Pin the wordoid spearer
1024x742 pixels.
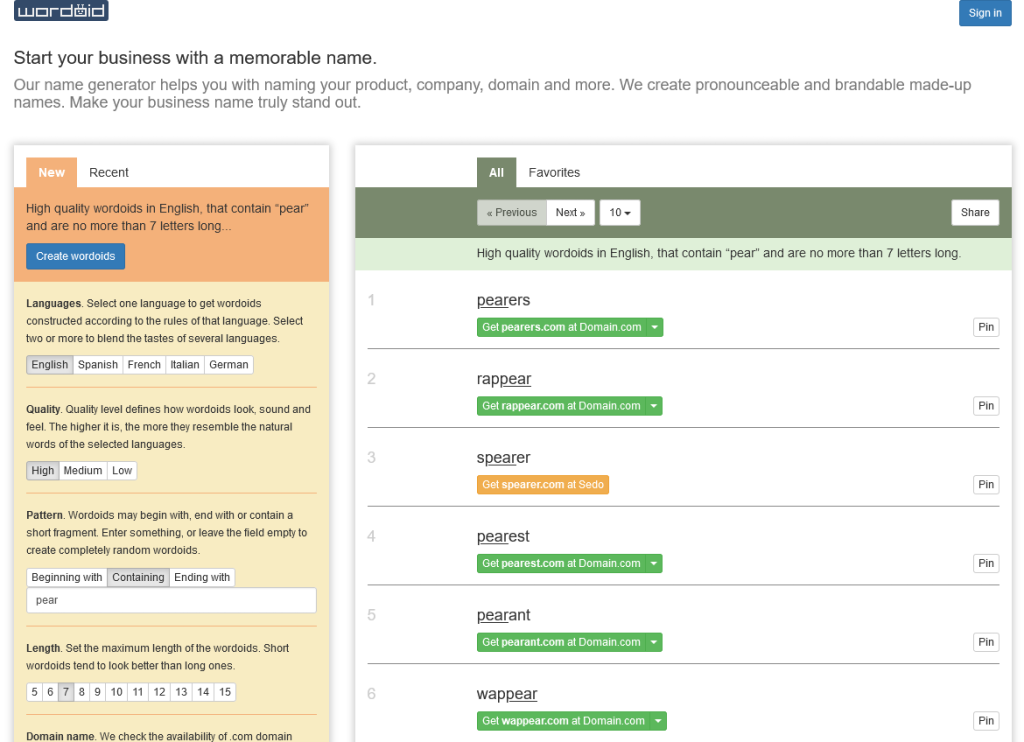point(986,485)
